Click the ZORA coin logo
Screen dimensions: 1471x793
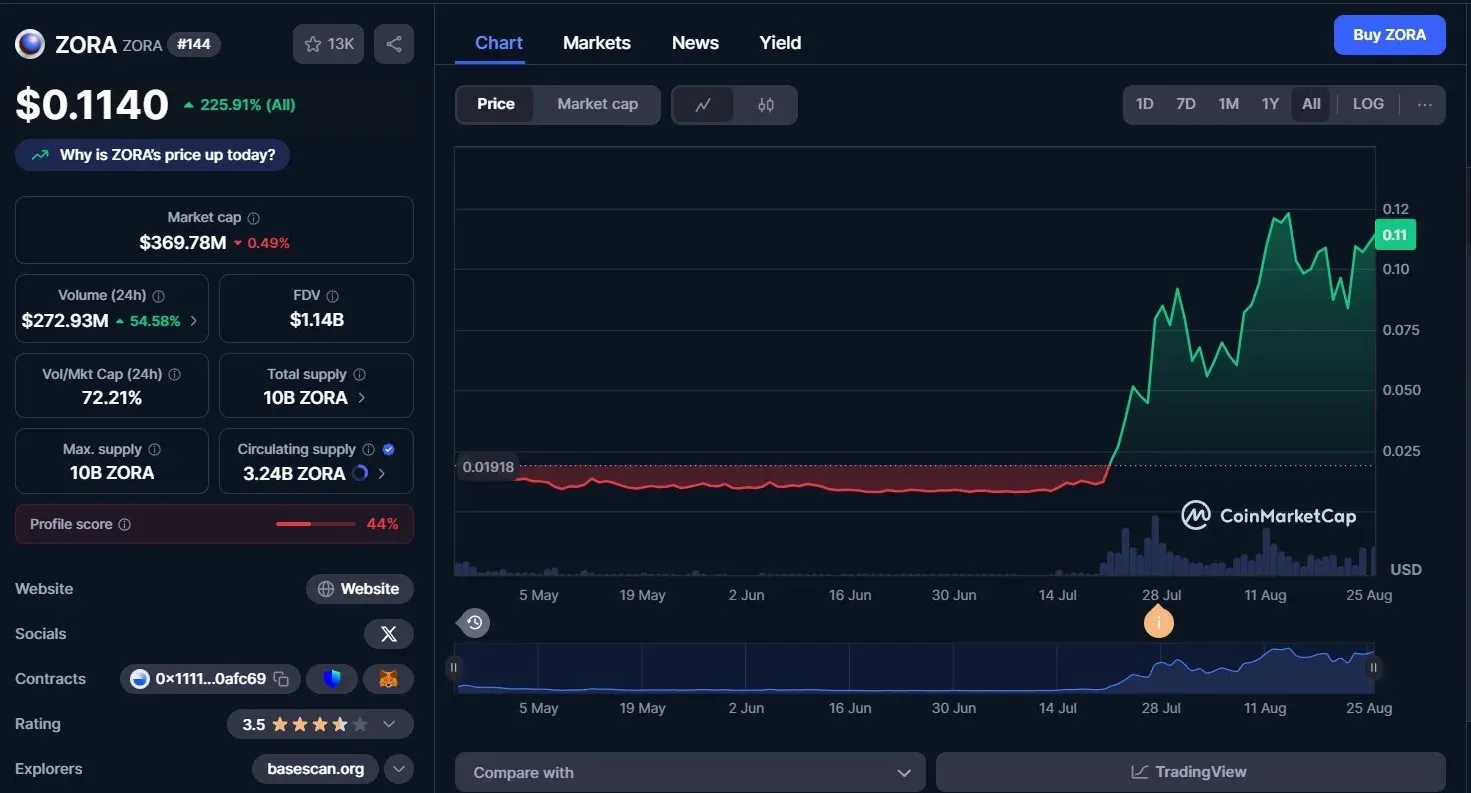30,44
